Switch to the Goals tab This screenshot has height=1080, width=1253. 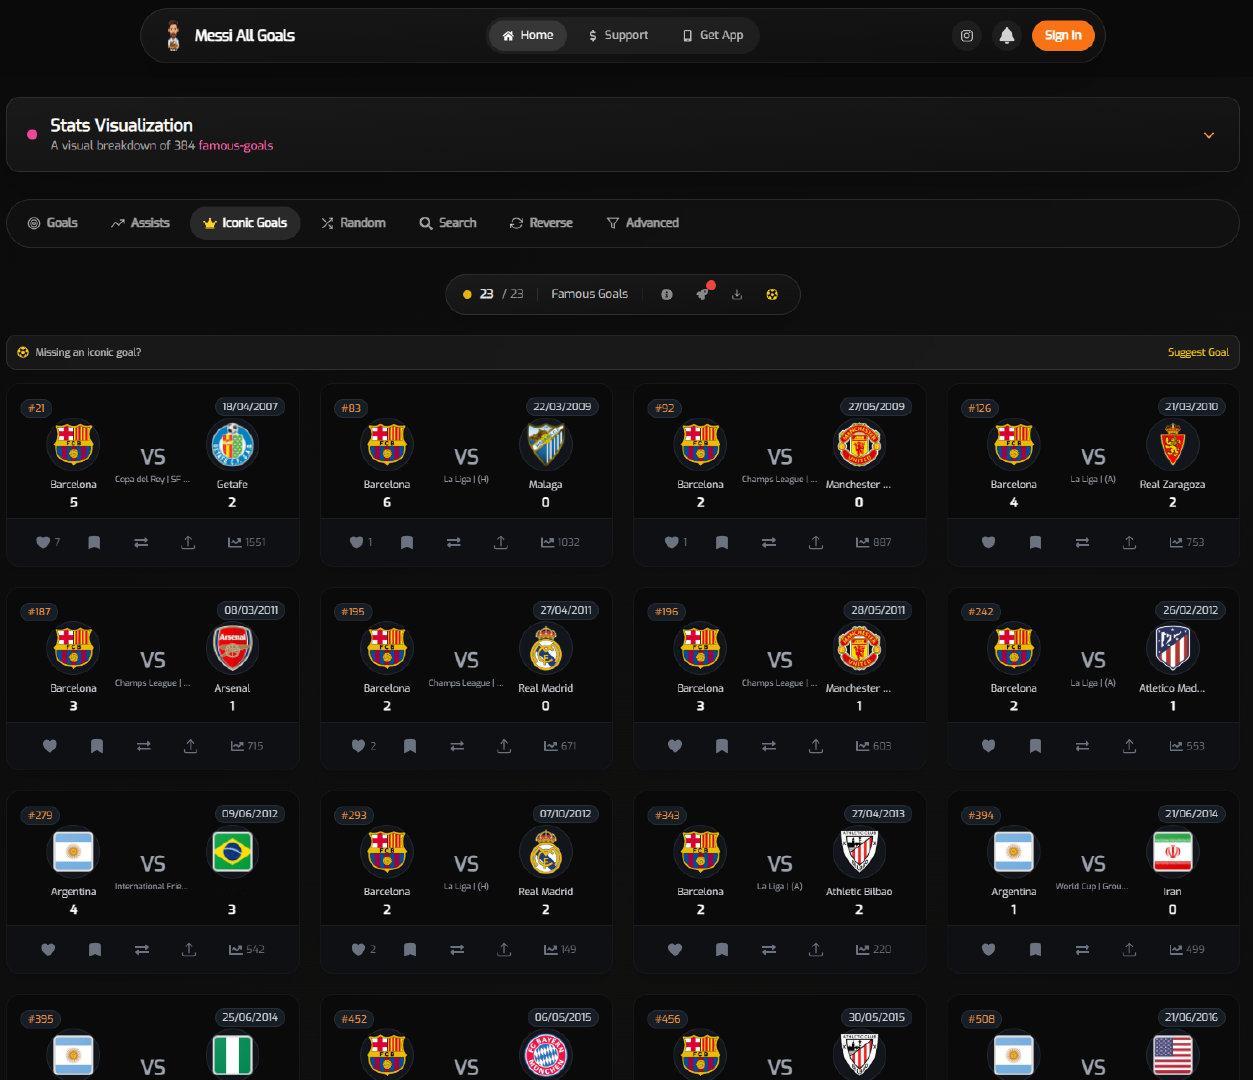pyautogui.click(x=52, y=223)
